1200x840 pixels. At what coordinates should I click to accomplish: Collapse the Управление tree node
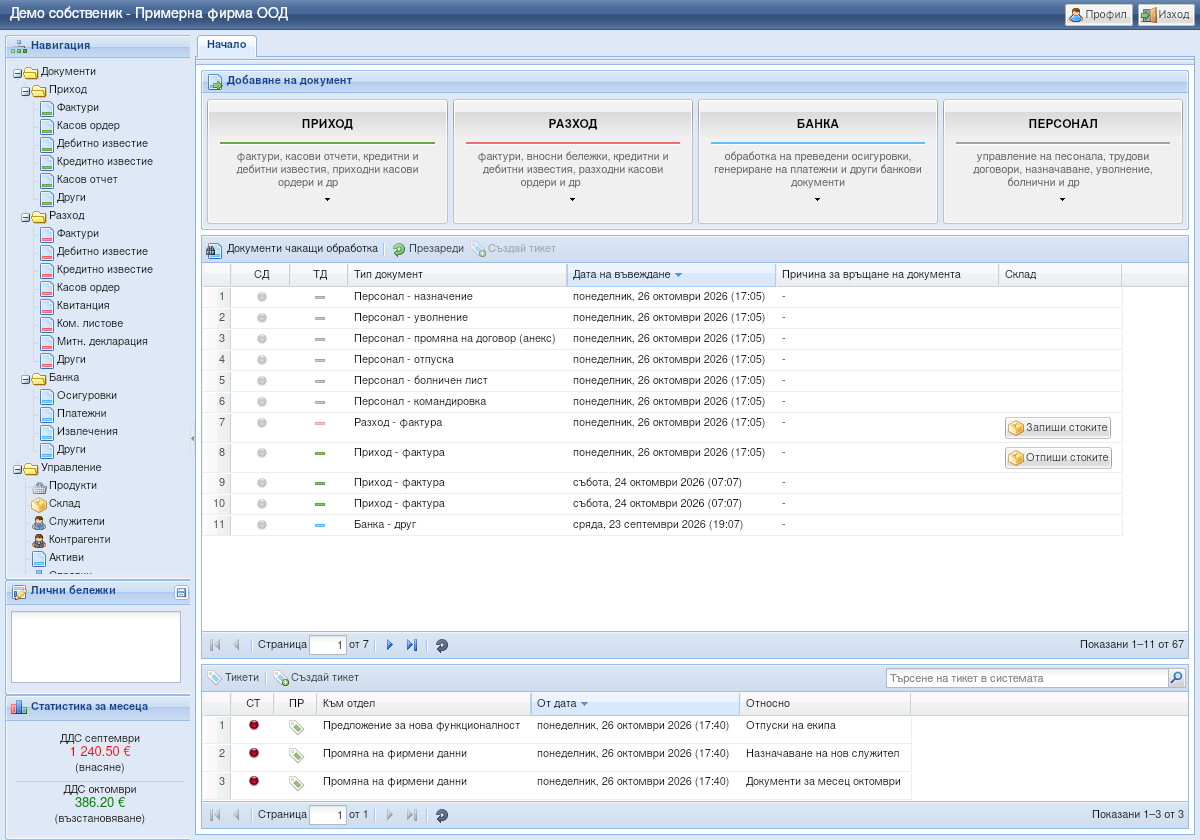18,468
